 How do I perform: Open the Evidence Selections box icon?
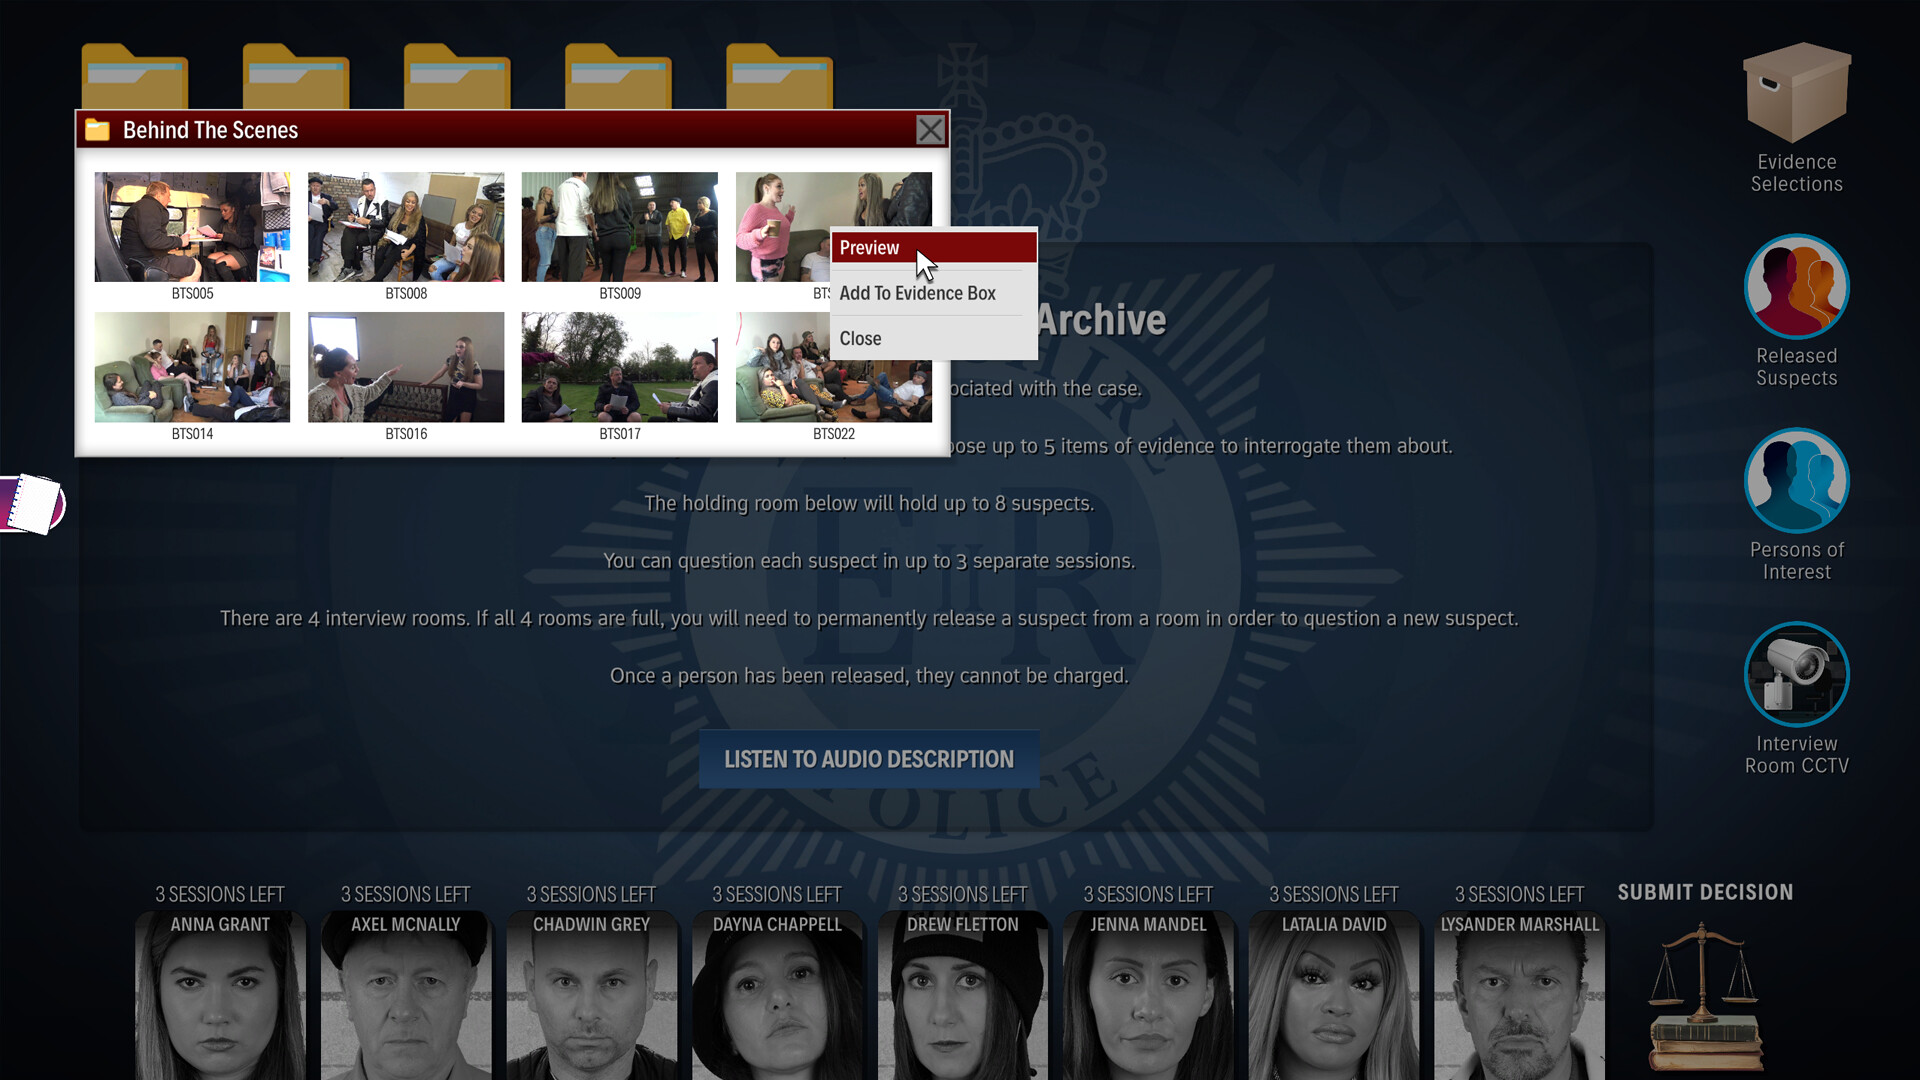[x=1797, y=94]
